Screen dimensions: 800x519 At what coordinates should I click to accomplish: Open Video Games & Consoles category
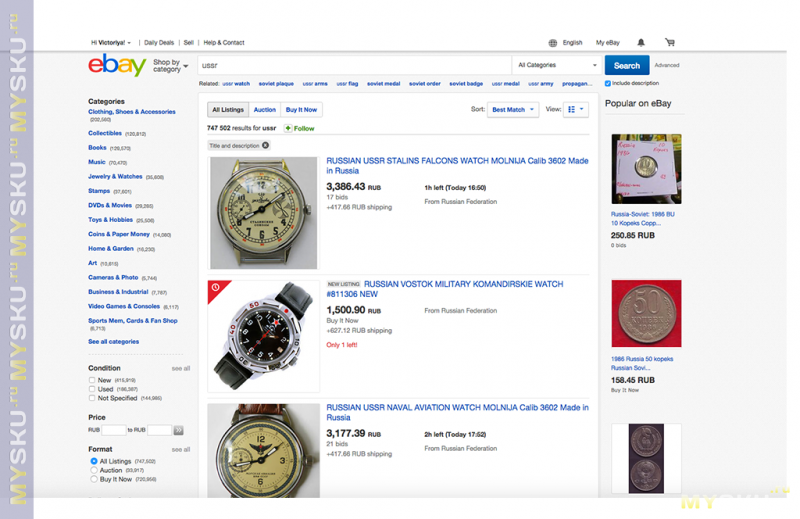(124, 306)
